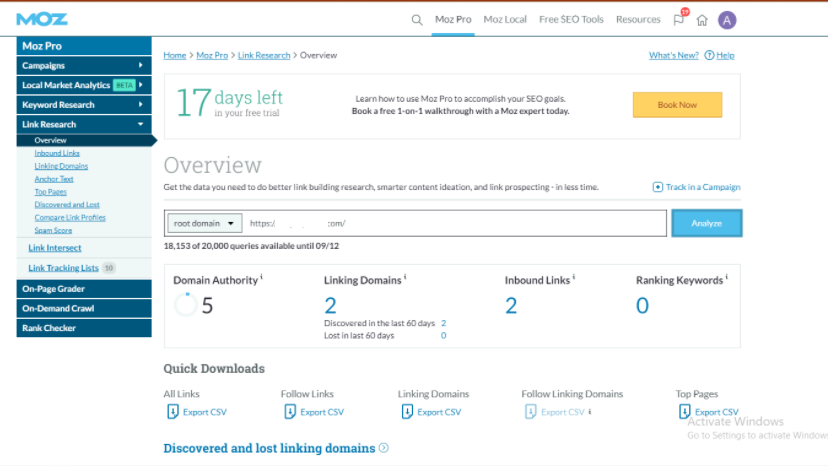Viewport: 828px width, 466px height.
Task: Click the Link Tracking Lists count badge 10
Action: (x=109, y=268)
